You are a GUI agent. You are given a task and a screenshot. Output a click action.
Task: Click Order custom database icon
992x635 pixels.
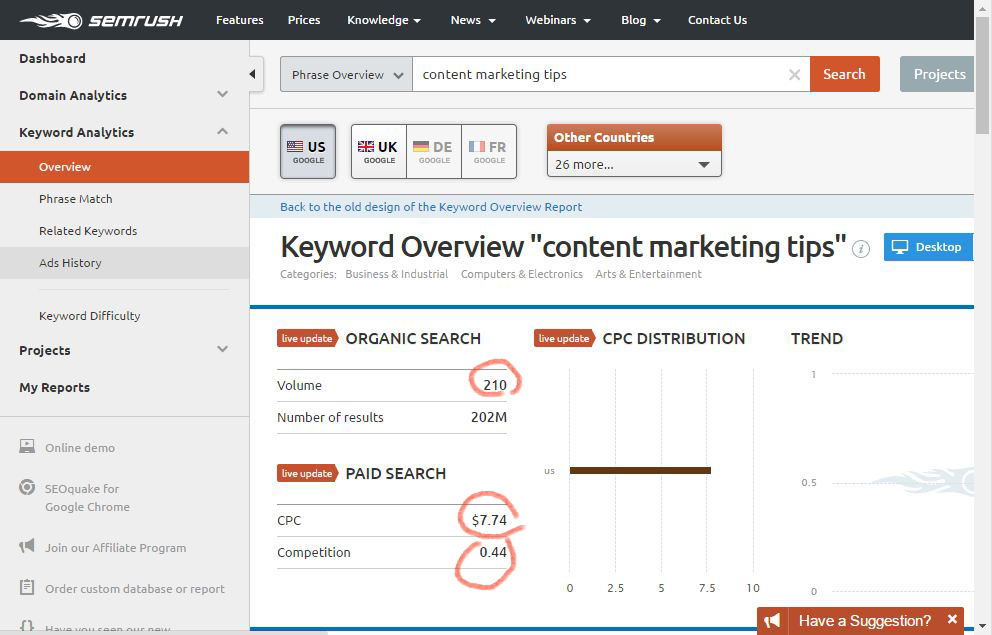(x=27, y=588)
